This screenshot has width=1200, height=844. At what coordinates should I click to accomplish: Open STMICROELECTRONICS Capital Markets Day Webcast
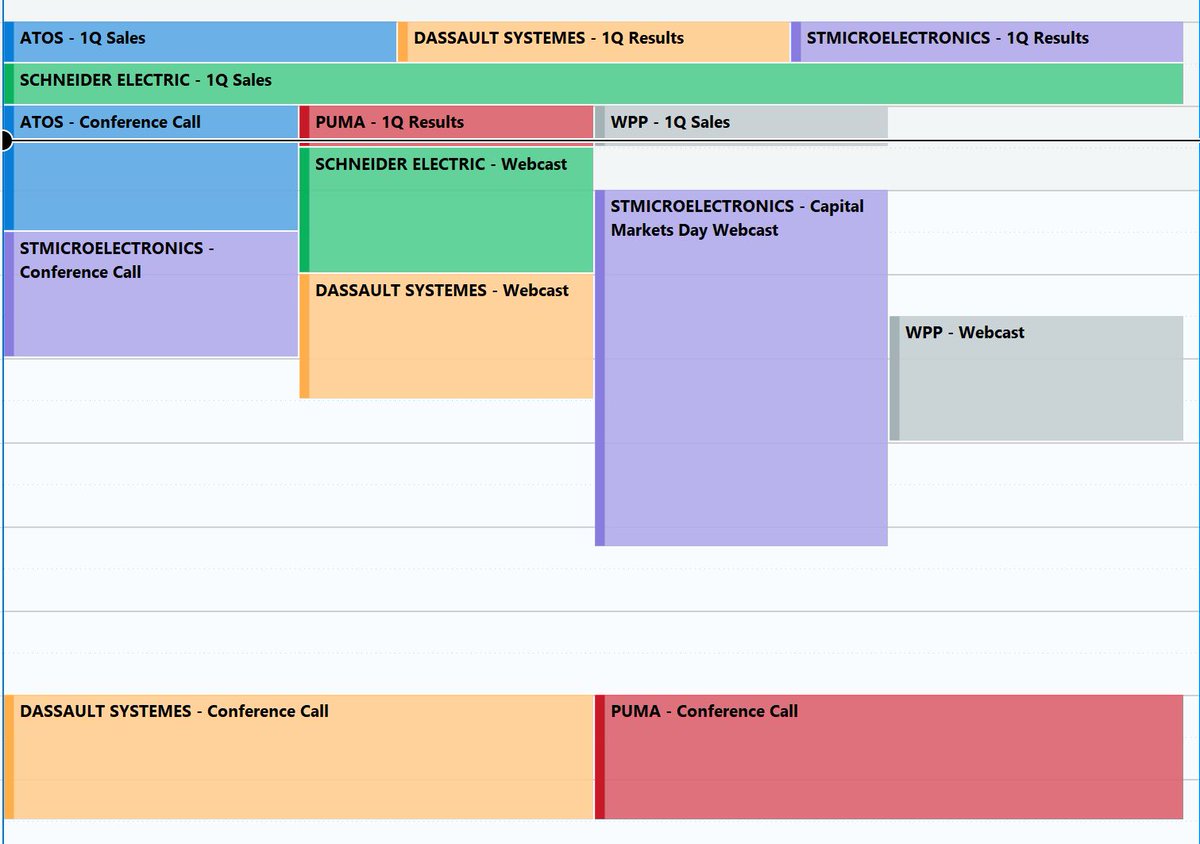741,368
